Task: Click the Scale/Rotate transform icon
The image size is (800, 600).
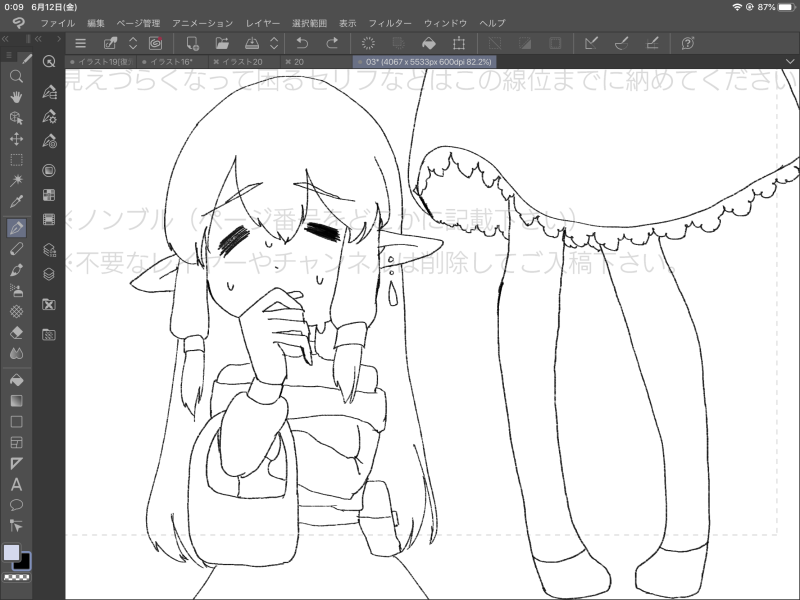Action: [x=459, y=43]
